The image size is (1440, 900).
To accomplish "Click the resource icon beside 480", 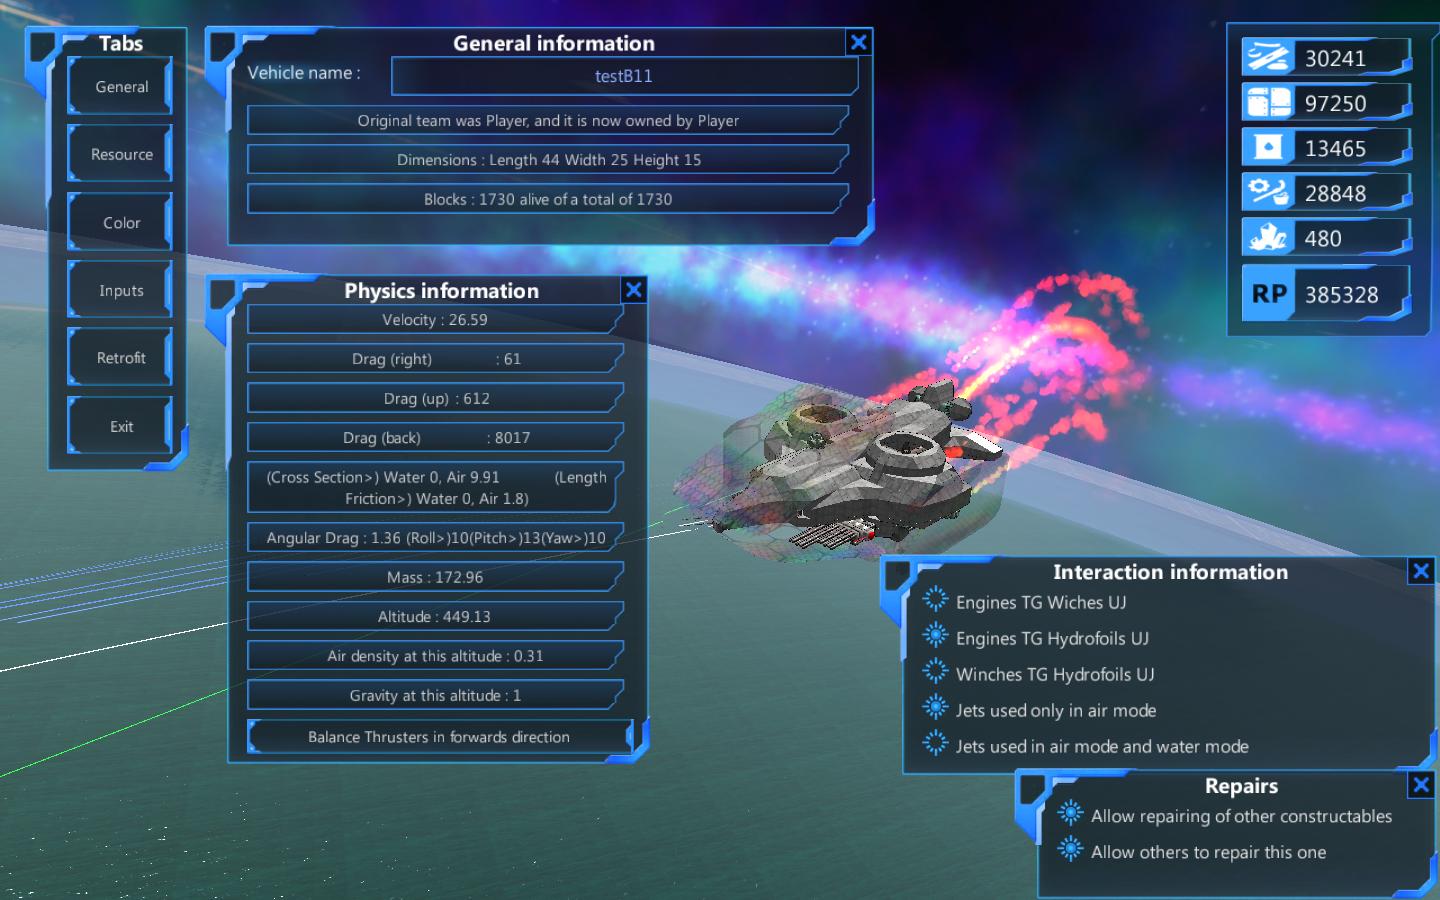I will [x=1267, y=238].
